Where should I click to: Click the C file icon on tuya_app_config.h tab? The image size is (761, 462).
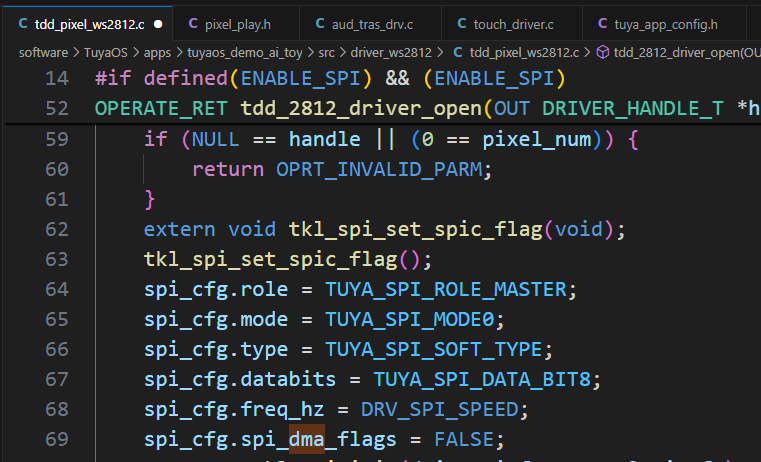602,24
